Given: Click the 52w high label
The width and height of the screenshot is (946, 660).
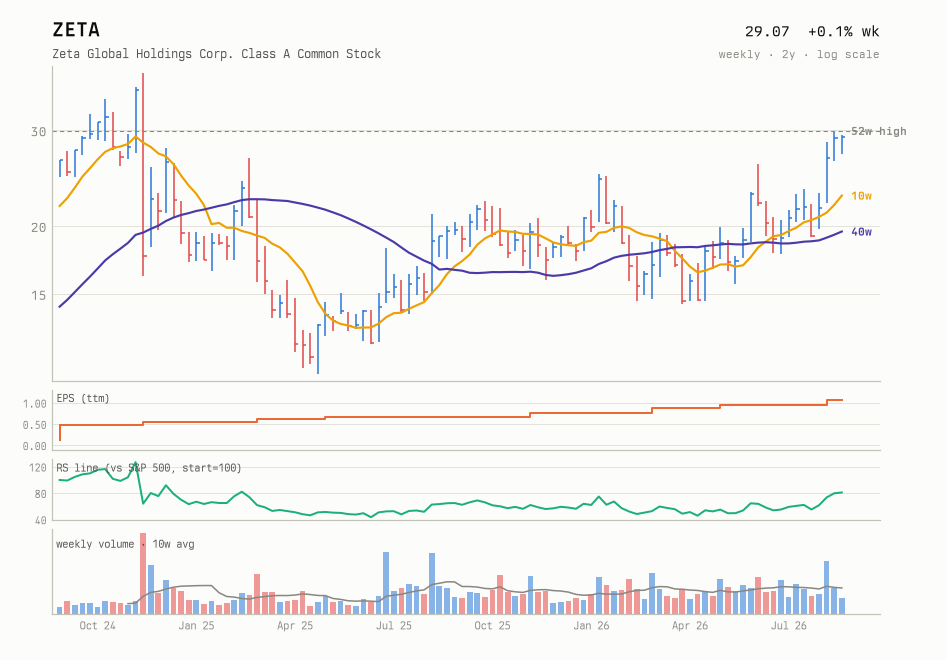Looking at the screenshot, I should click(878, 131).
